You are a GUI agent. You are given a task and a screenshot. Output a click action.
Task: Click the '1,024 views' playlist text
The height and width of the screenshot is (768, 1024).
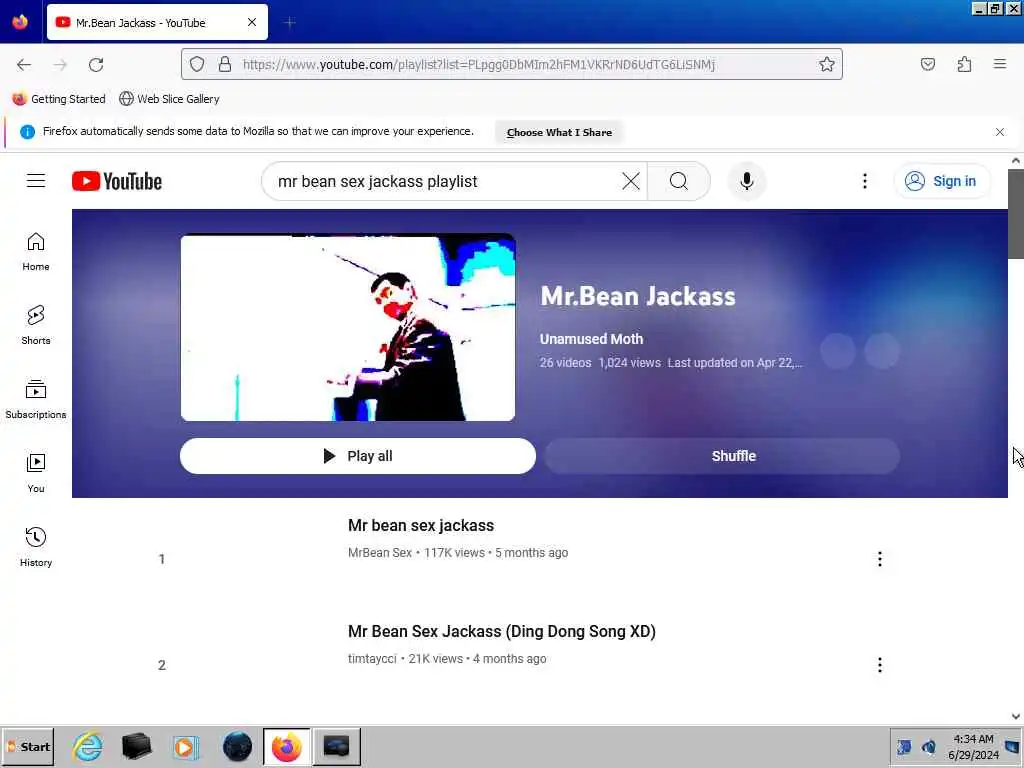(x=630, y=362)
